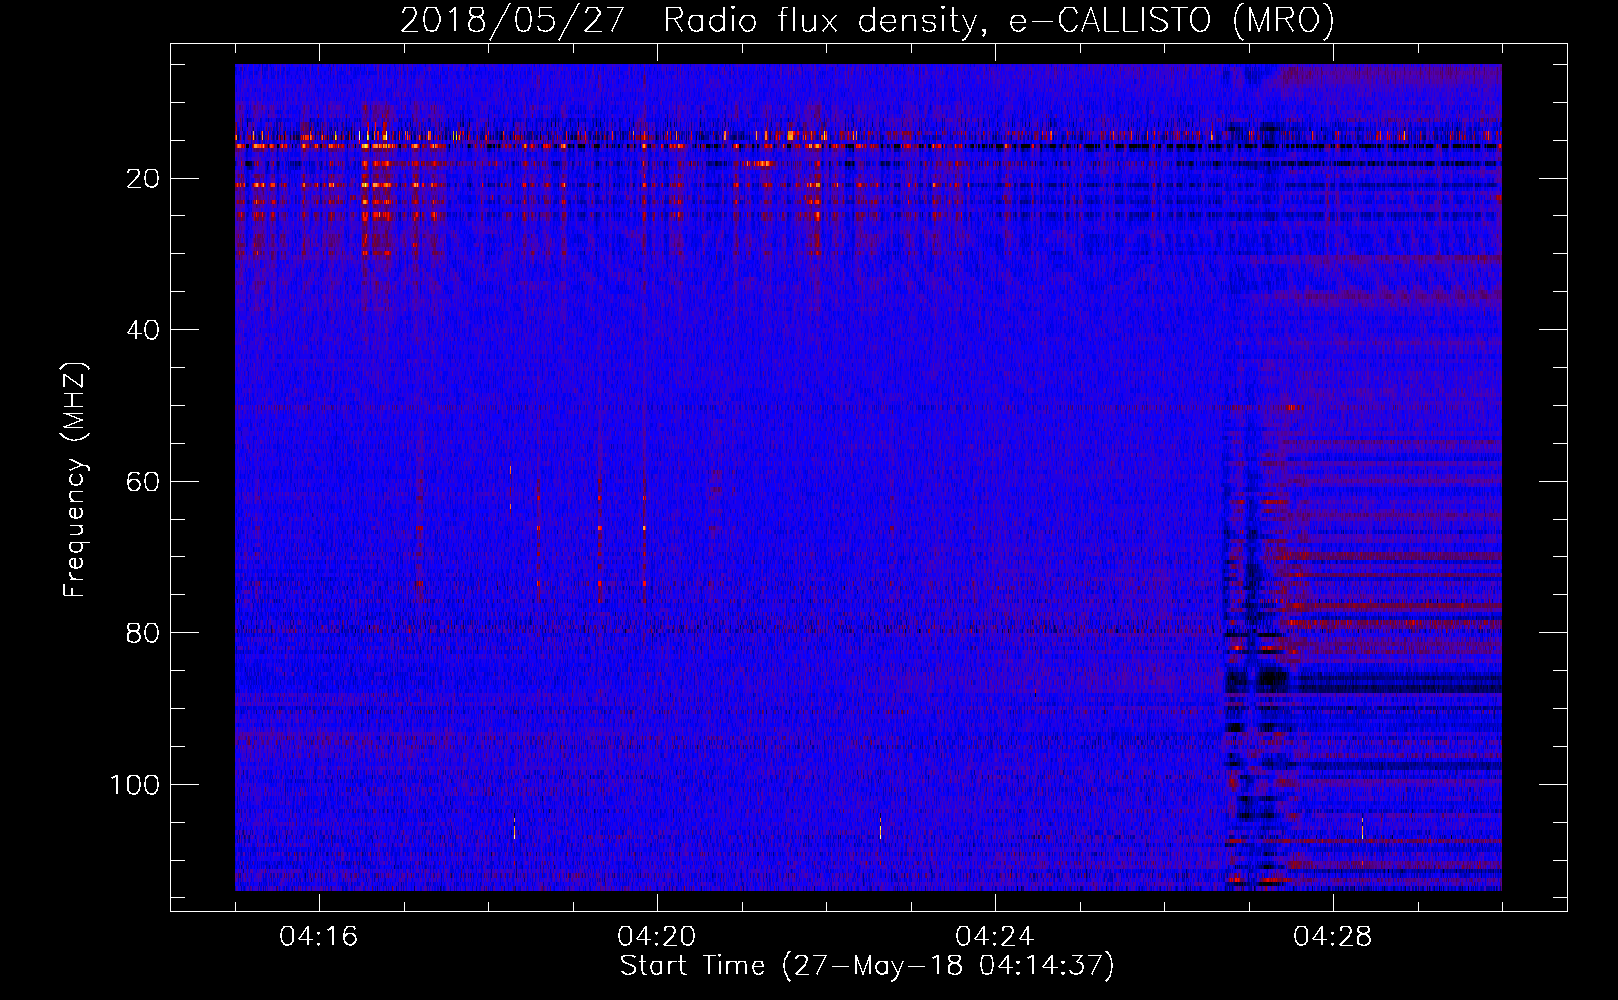Click the 04:16 time tick label
The image size is (1618, 1000).
pyautogui.click(x=319, y=937)
